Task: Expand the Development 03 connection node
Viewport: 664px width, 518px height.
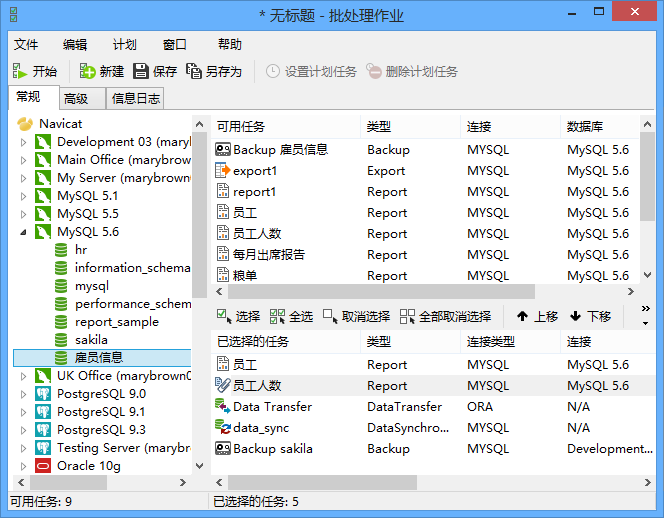Action: [x=24, y=142]
